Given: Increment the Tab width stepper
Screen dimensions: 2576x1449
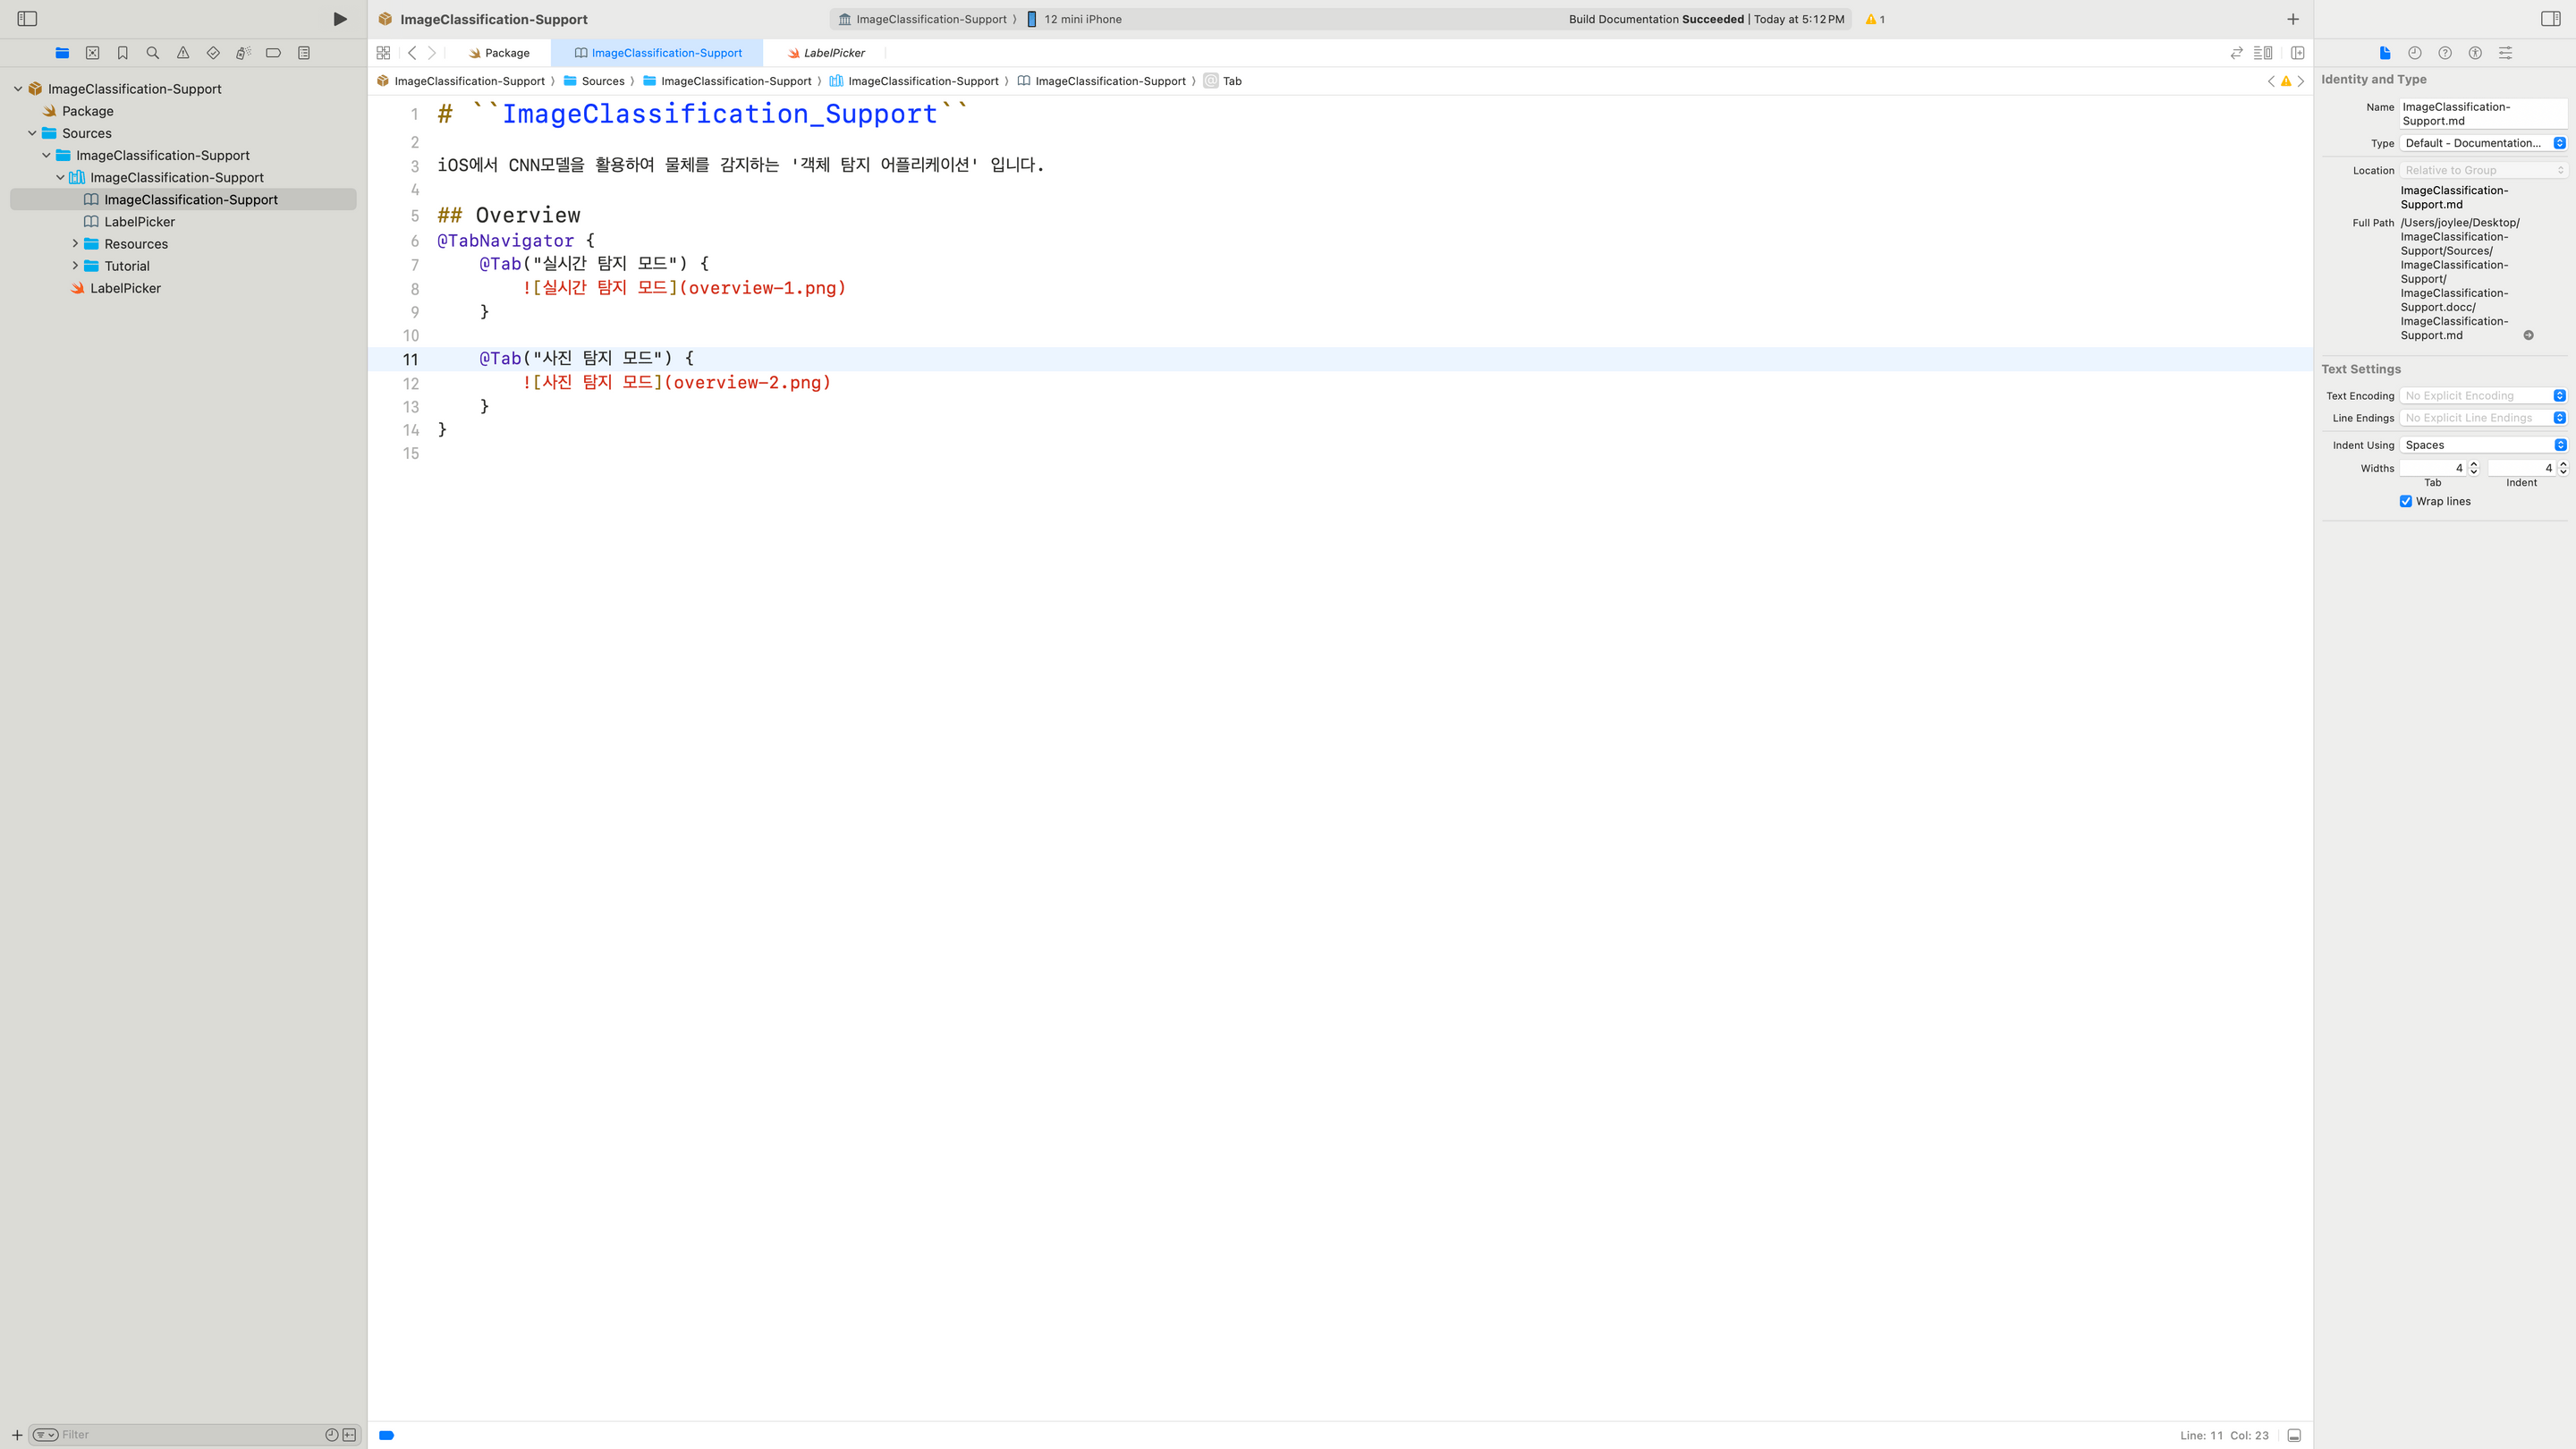Looking at the screenshot, I should 2474,464.
